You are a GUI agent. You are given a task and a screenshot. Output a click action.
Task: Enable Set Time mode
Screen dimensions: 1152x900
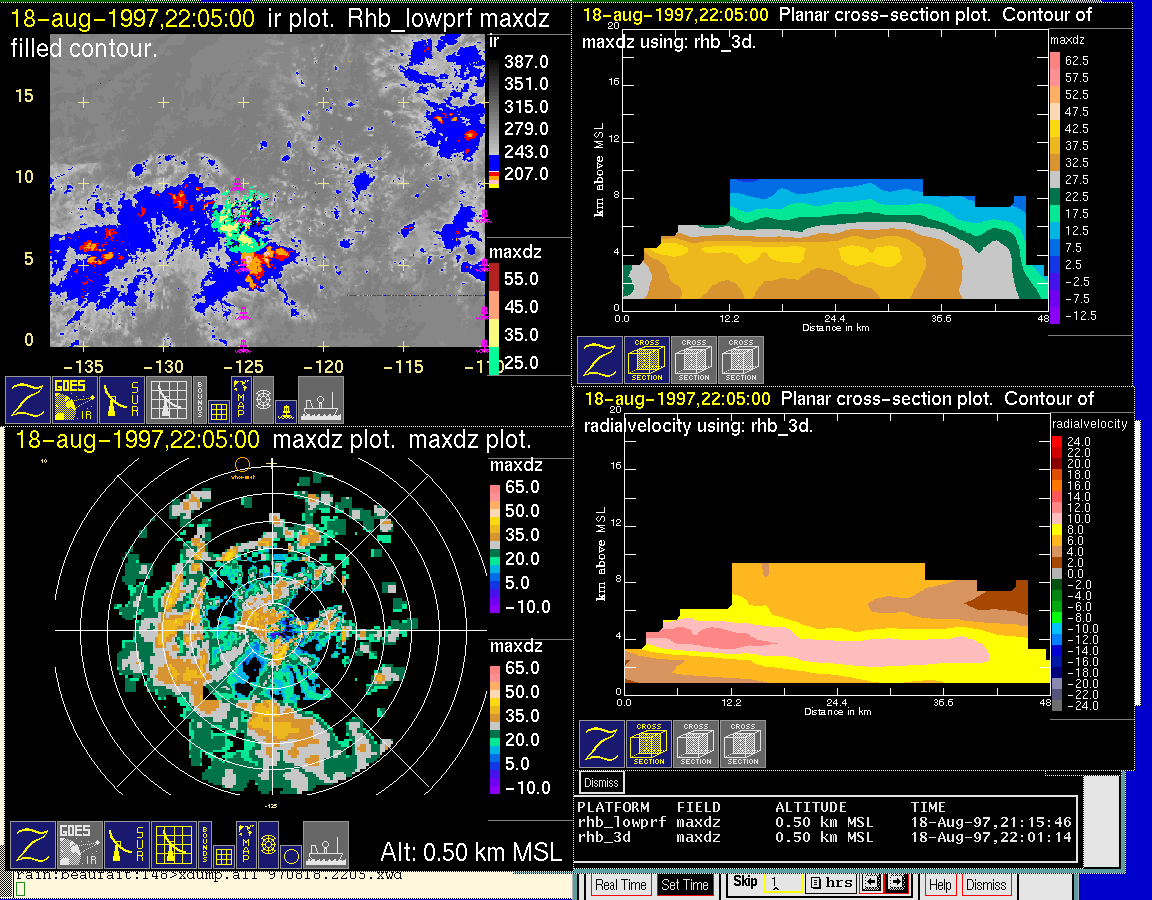pyautogui.click(x=685, y=885)
